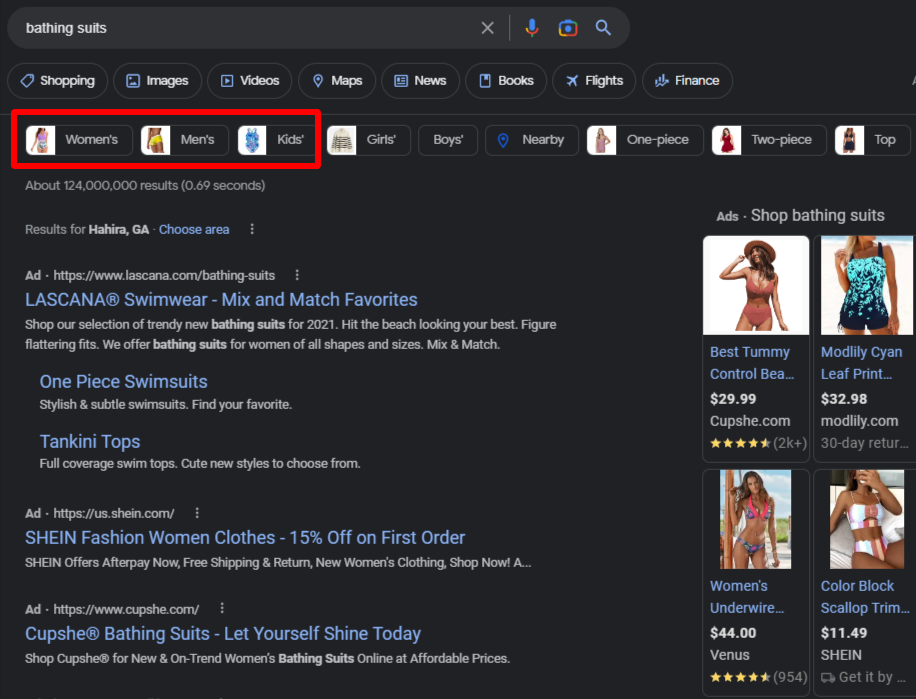Pick the Top filter chip
Screen dimensions: 916x699
[x=873, y=140]
